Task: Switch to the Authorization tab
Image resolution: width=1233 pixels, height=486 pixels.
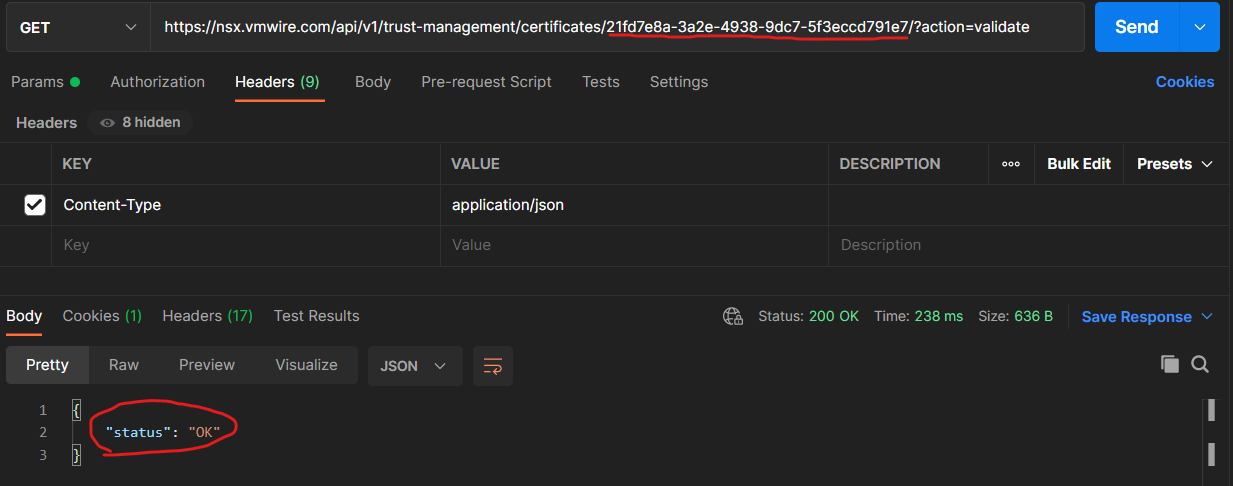Action: [x=157, y=82]
